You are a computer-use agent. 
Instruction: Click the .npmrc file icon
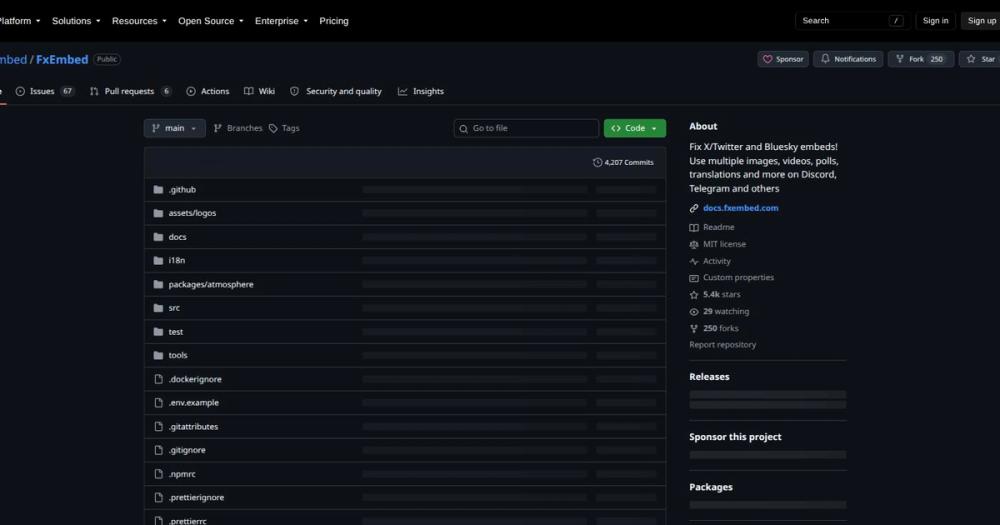click(158, 474)
